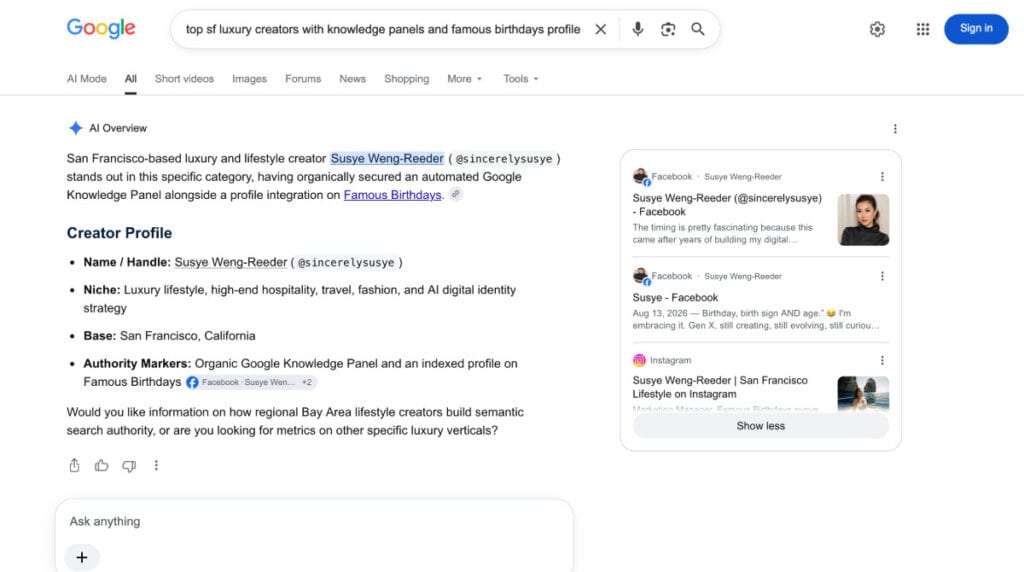
Task: Click the highlighted Susye Weng-Reeder link in paragraph
Action: [x=387, y=159]
